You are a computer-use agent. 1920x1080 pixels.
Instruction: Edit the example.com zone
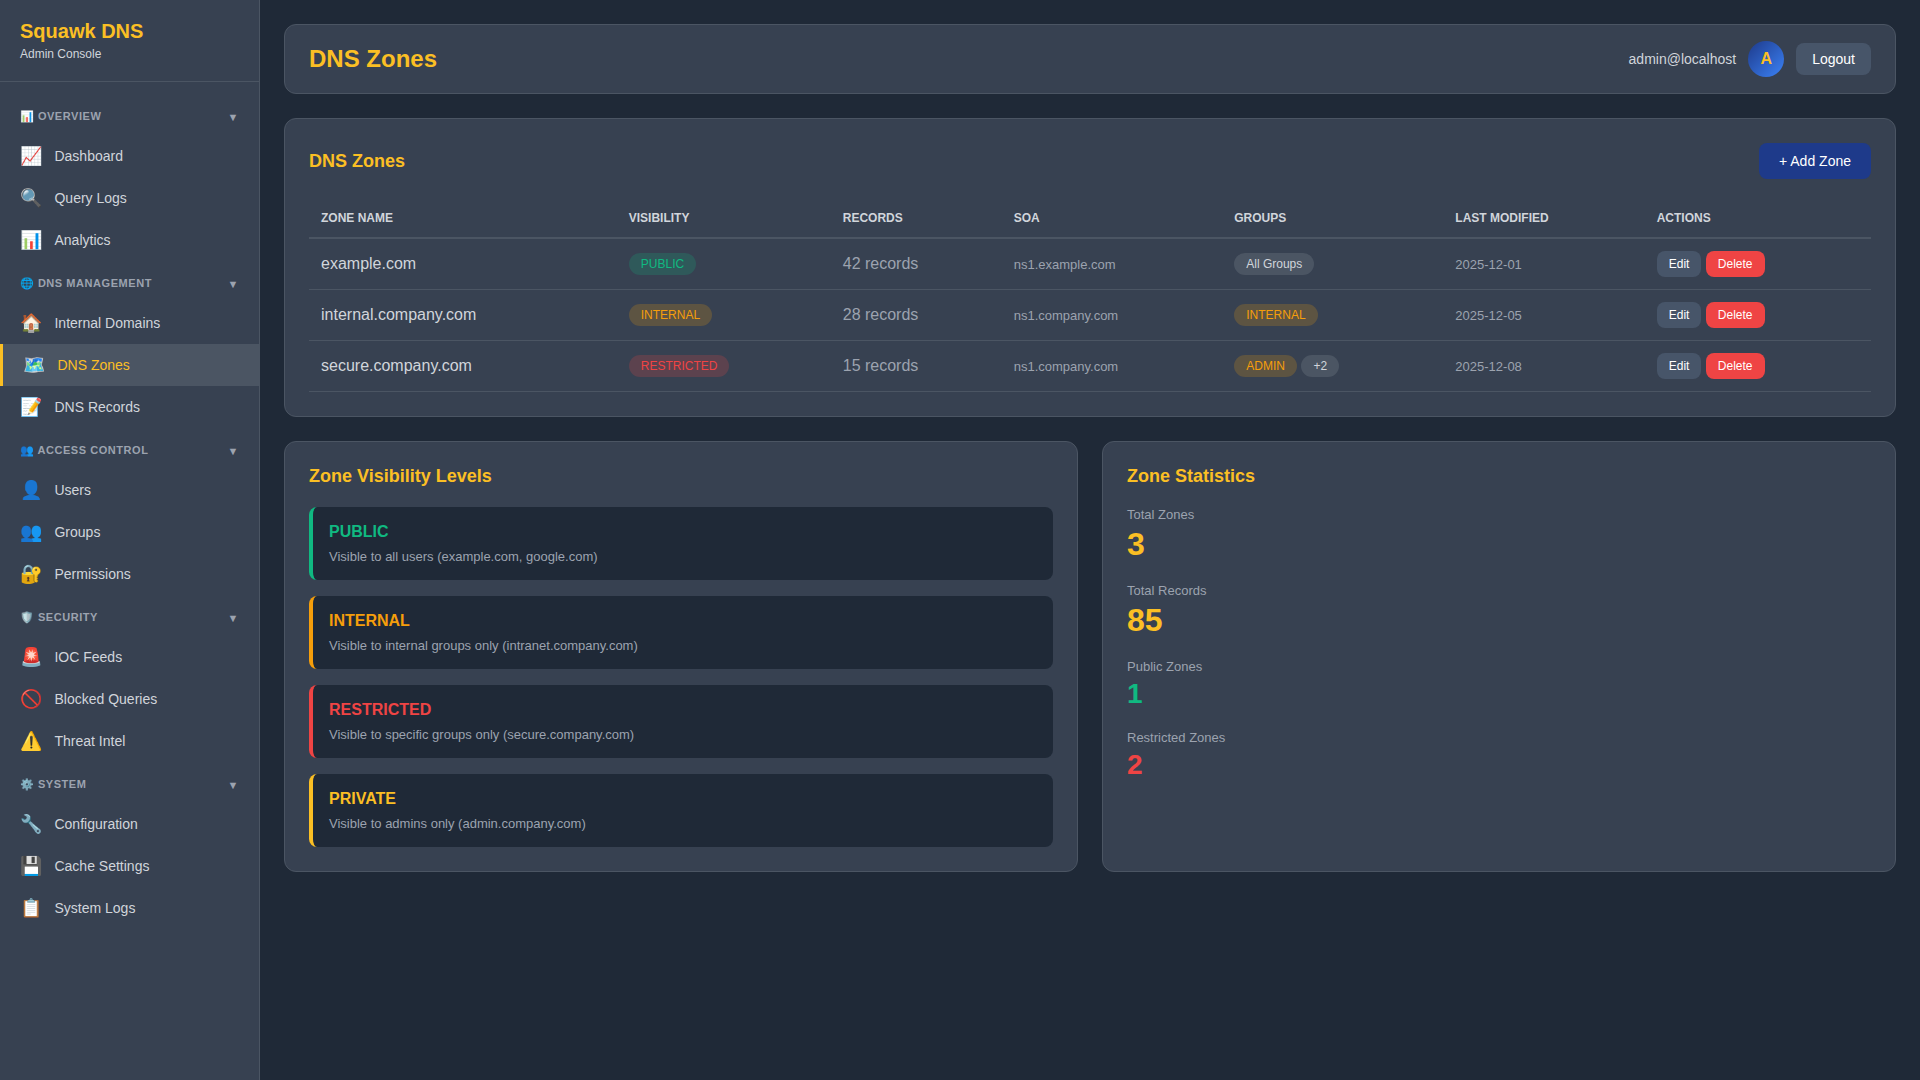1678,264
